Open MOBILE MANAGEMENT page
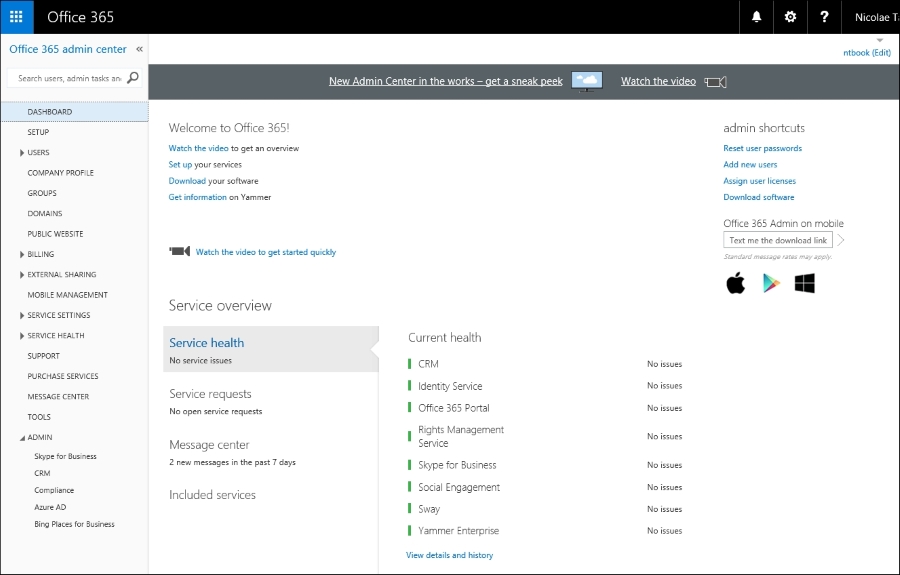Screen dimensions: 900x575 tap(68, 295)
